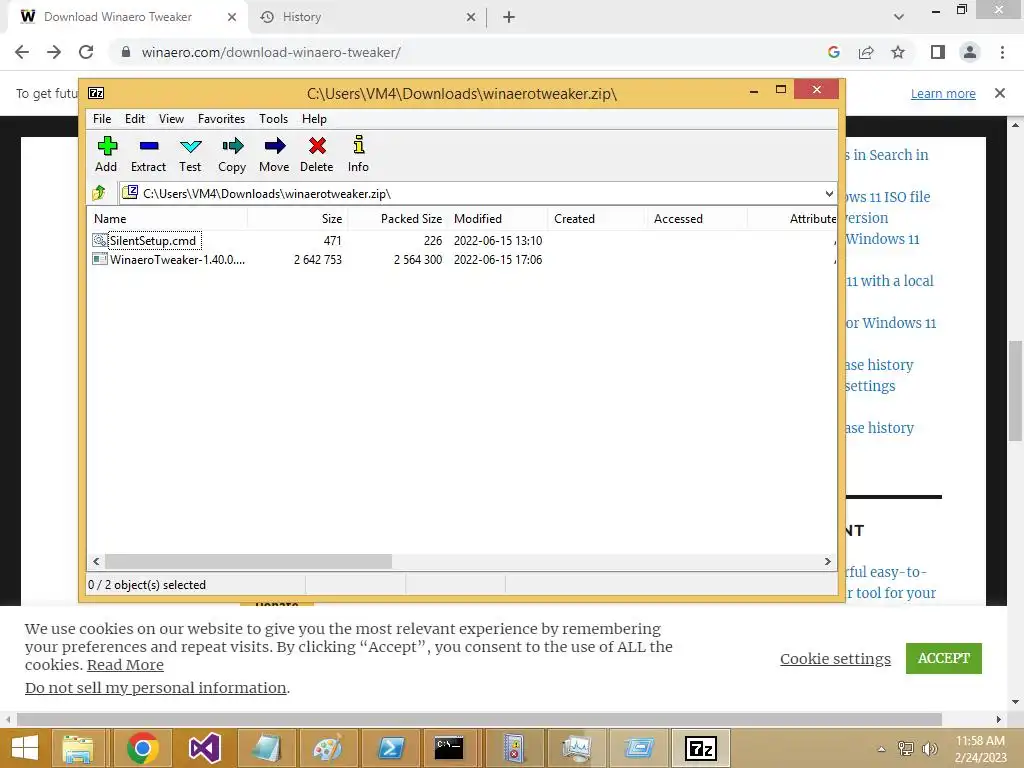Image resolution: width=1024 pixels, height=768 pixels.
Task: Reload the Chrome page
Action: pyautogui.click(x=86, y=52)
